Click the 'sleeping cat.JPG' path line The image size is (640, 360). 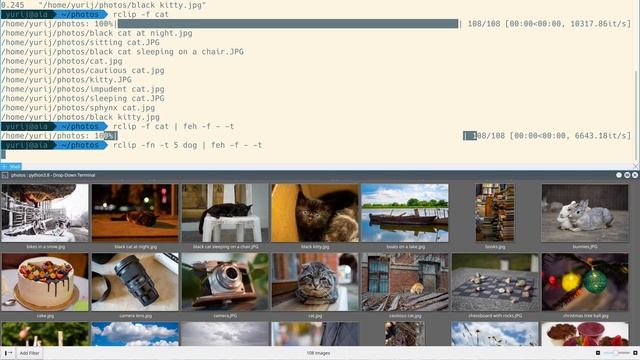[x=82, y=98]
